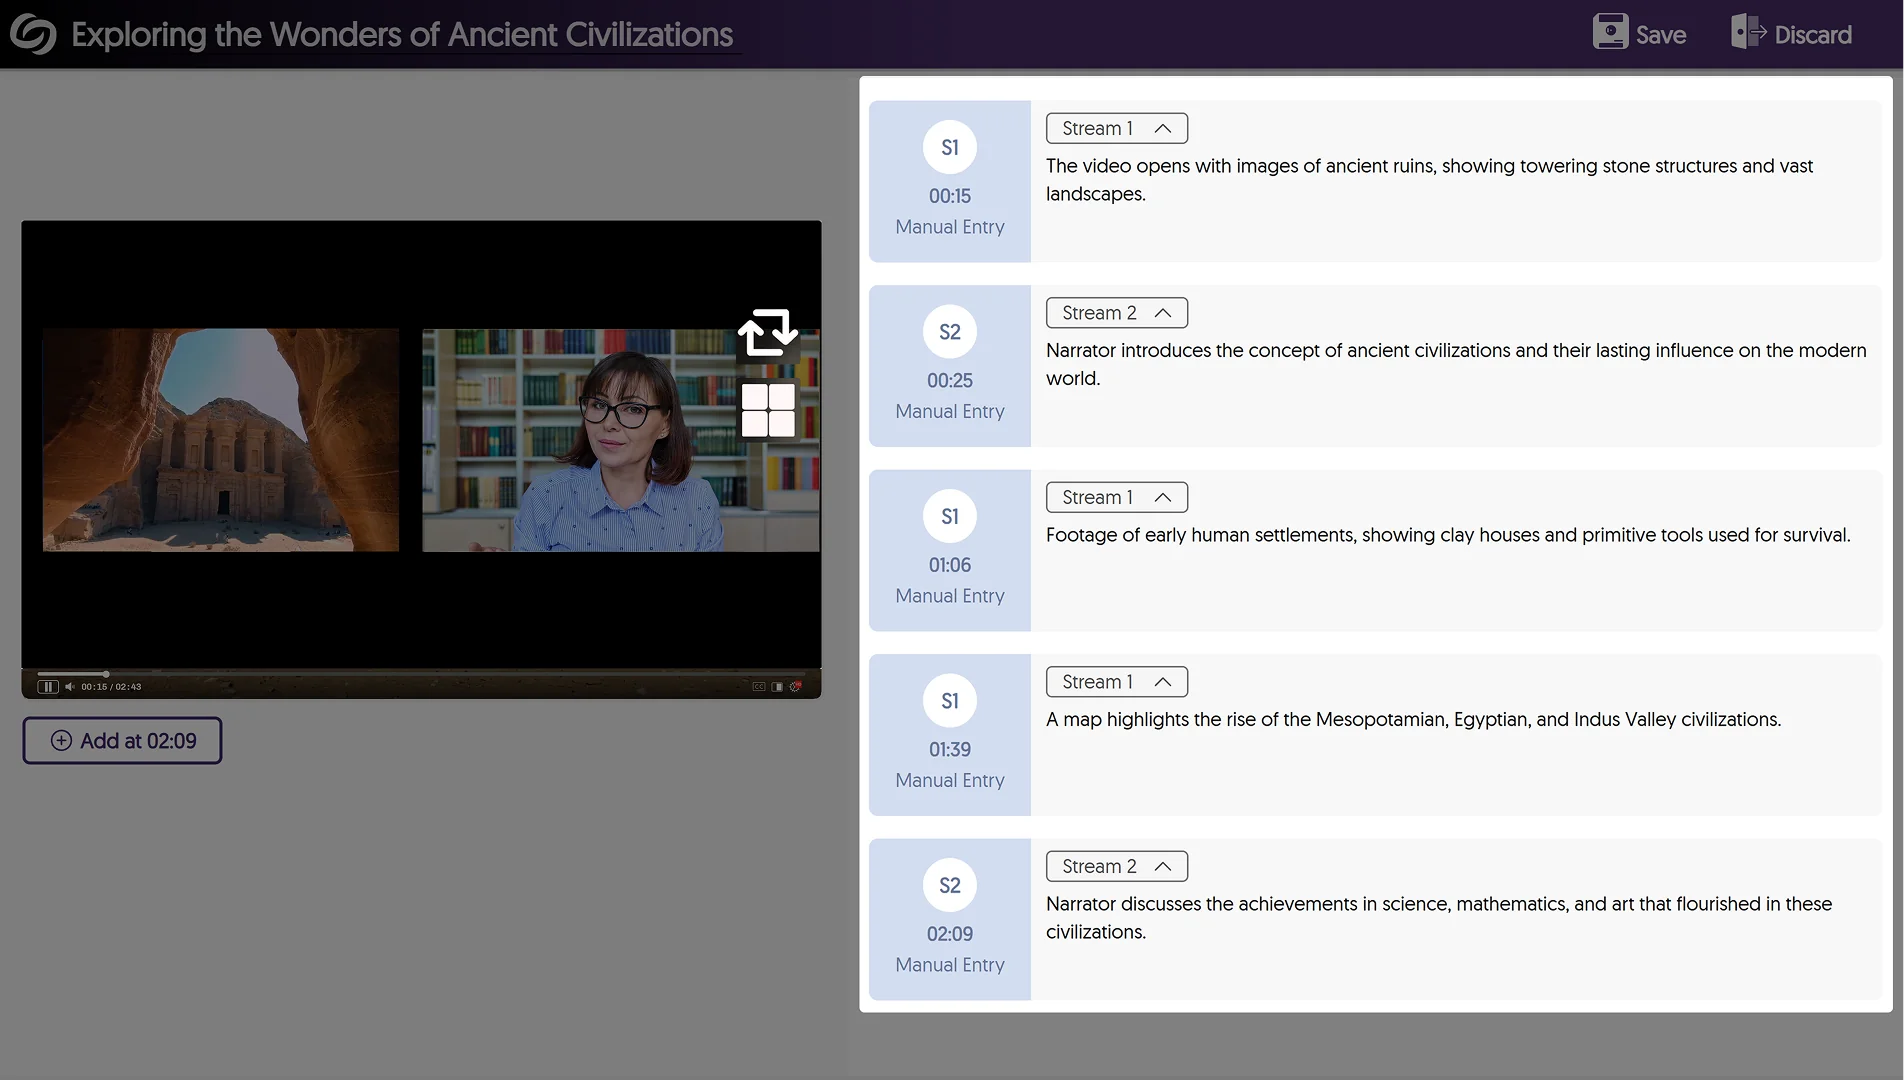1904x1080 pixels.
Task: Click the Save button
Action: point(1639,34)
